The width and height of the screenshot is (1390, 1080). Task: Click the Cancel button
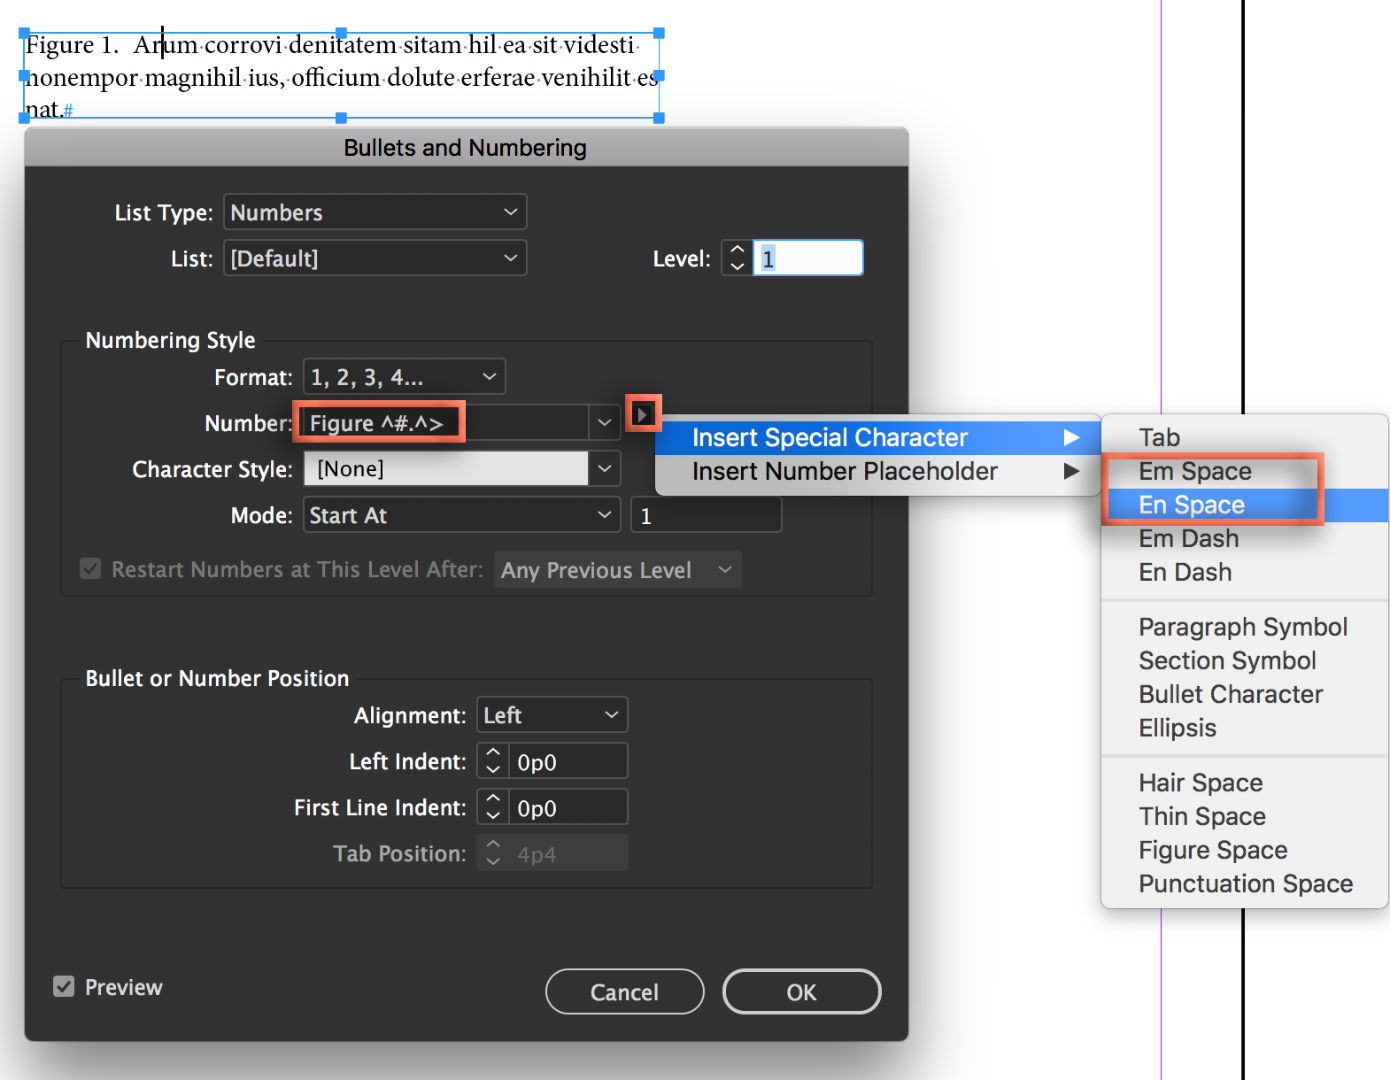(625, 992)
